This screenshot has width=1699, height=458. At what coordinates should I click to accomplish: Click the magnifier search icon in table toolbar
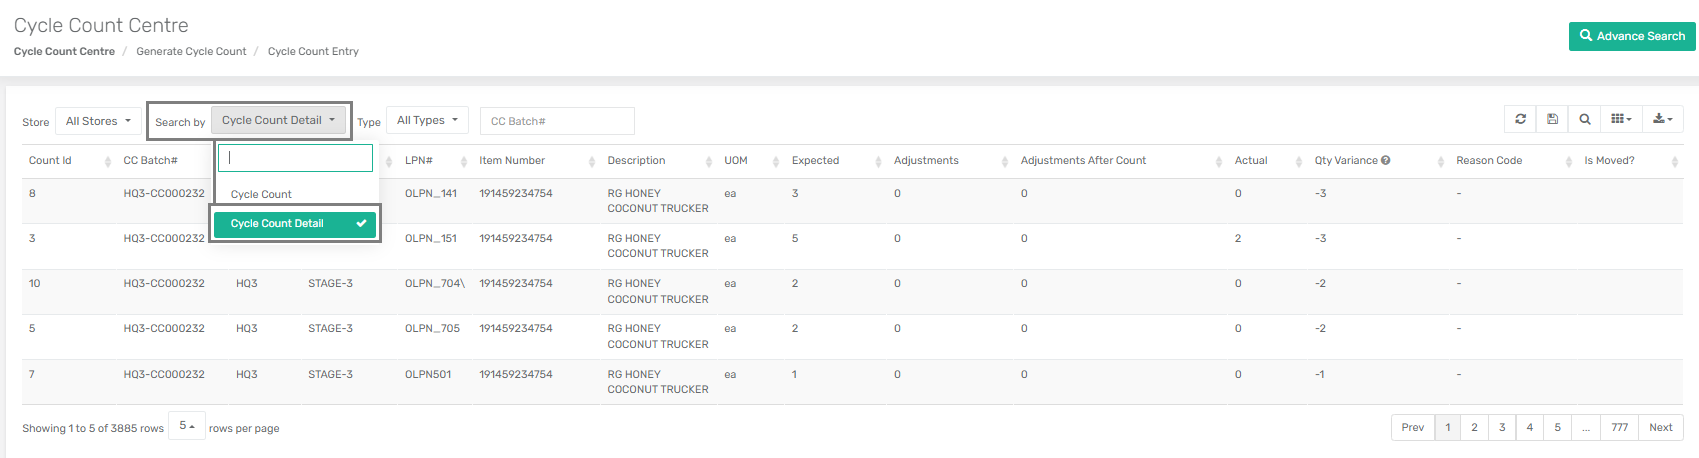(x=1585, y=119)
